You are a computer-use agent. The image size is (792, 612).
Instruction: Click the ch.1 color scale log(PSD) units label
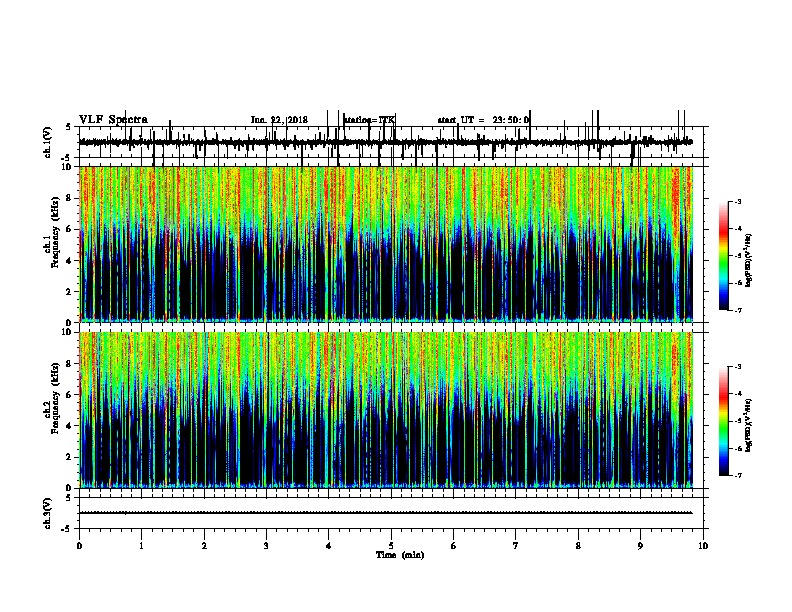click(x=749, y=261)
